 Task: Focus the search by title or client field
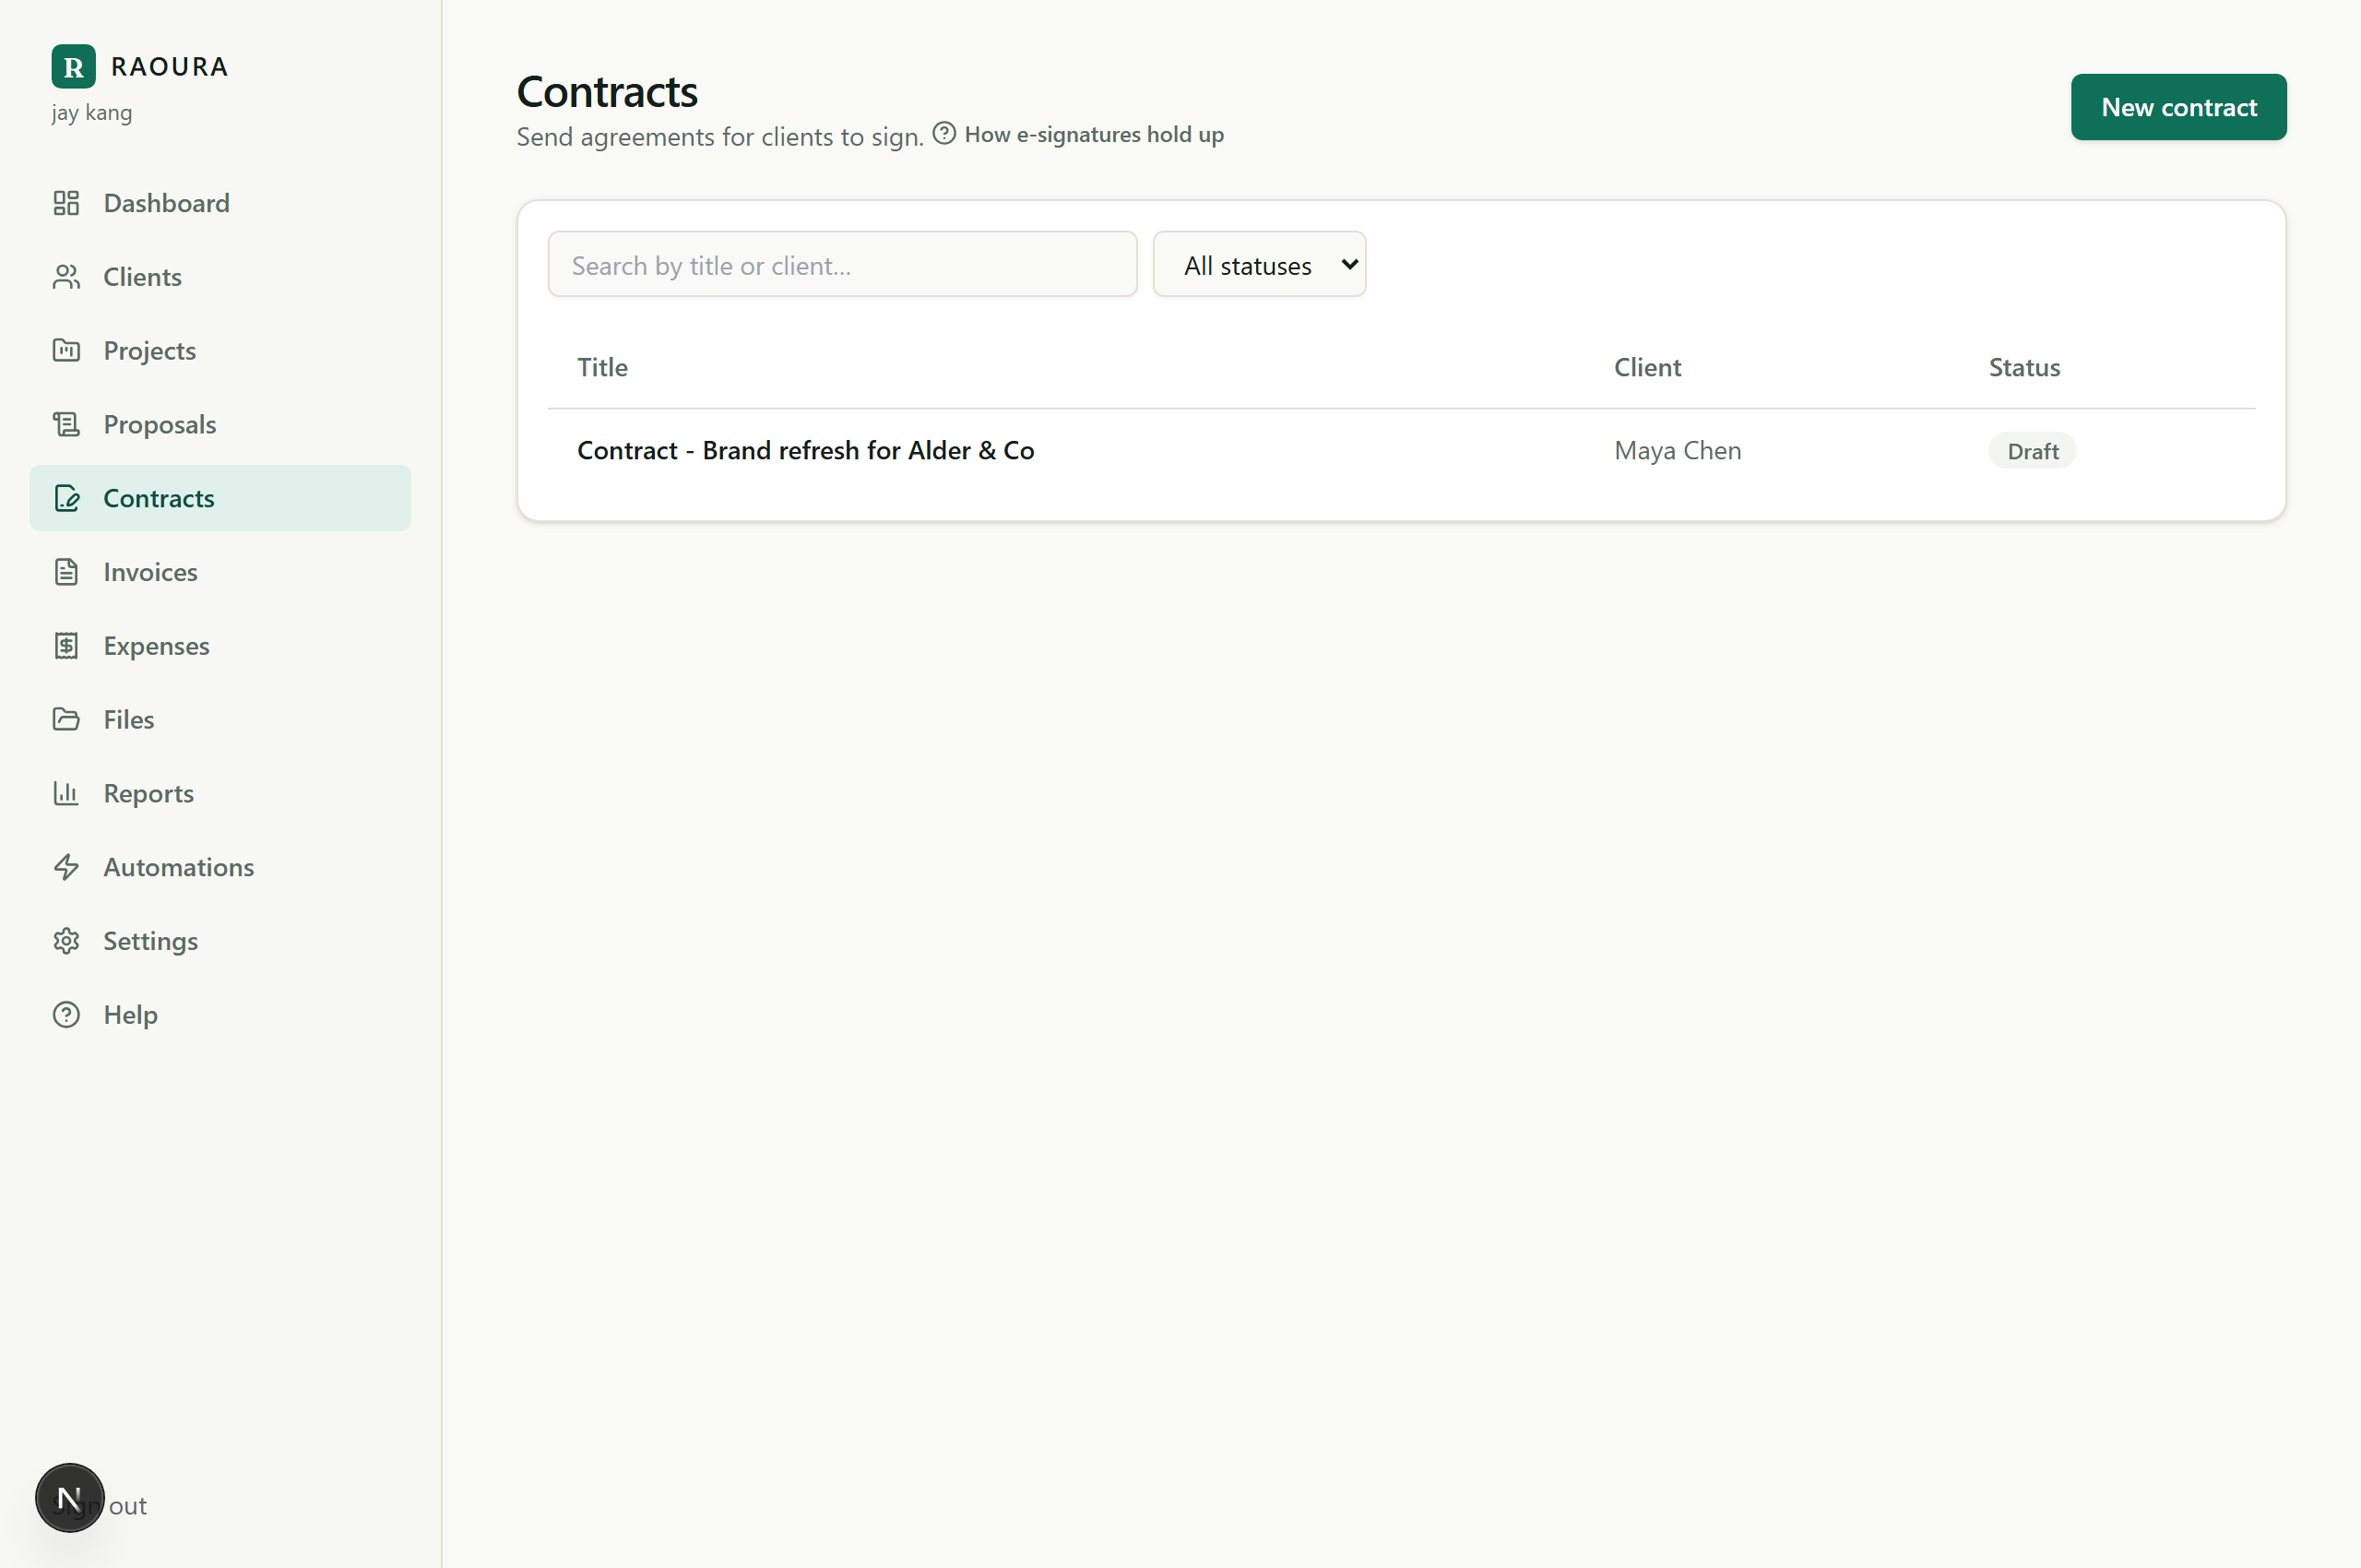point(842,265)
